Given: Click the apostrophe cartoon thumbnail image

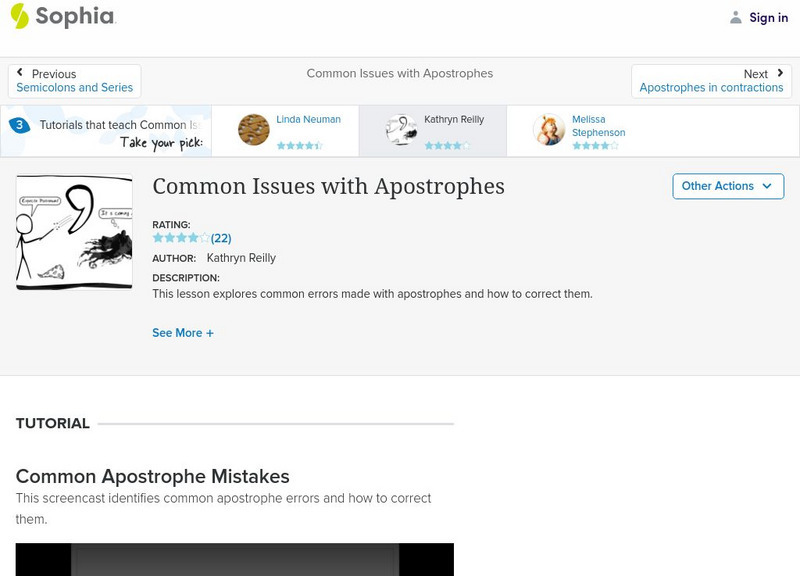Looking at the screenshot, I should pyautogui.click(x=74, y=232).
